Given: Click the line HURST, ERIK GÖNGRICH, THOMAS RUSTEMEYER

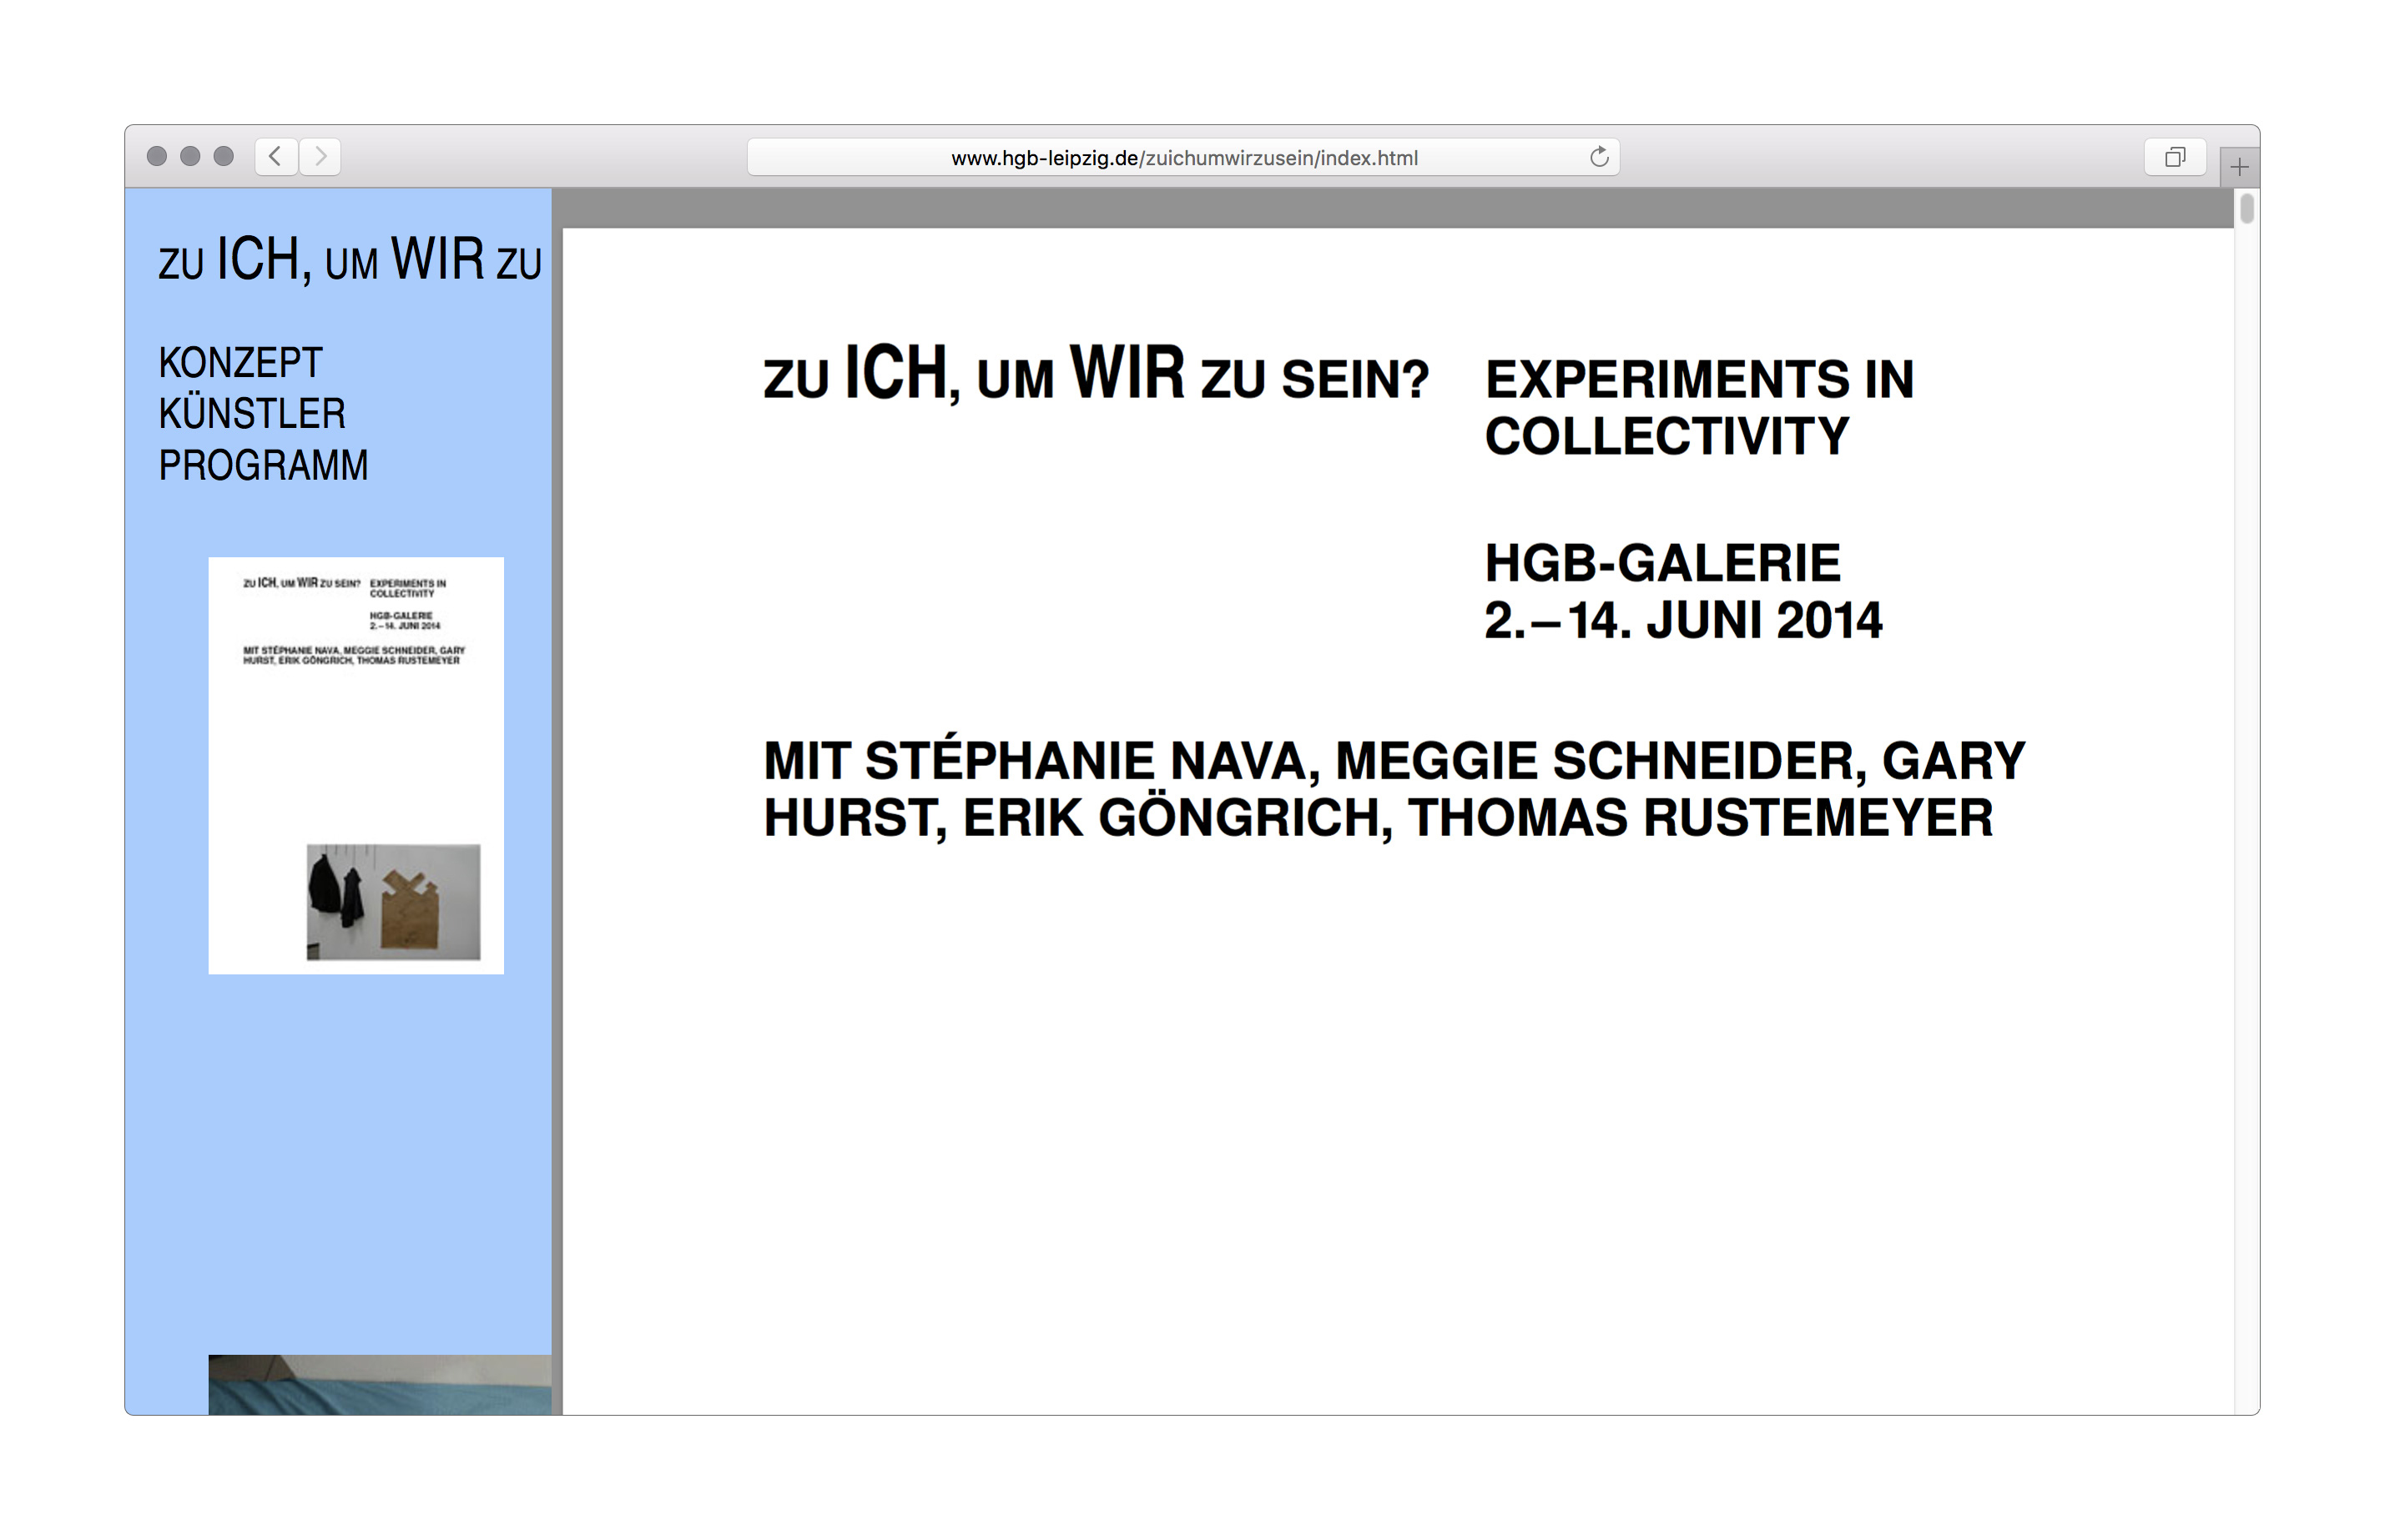Looking at the screenshot, I should pos(1378,817).
